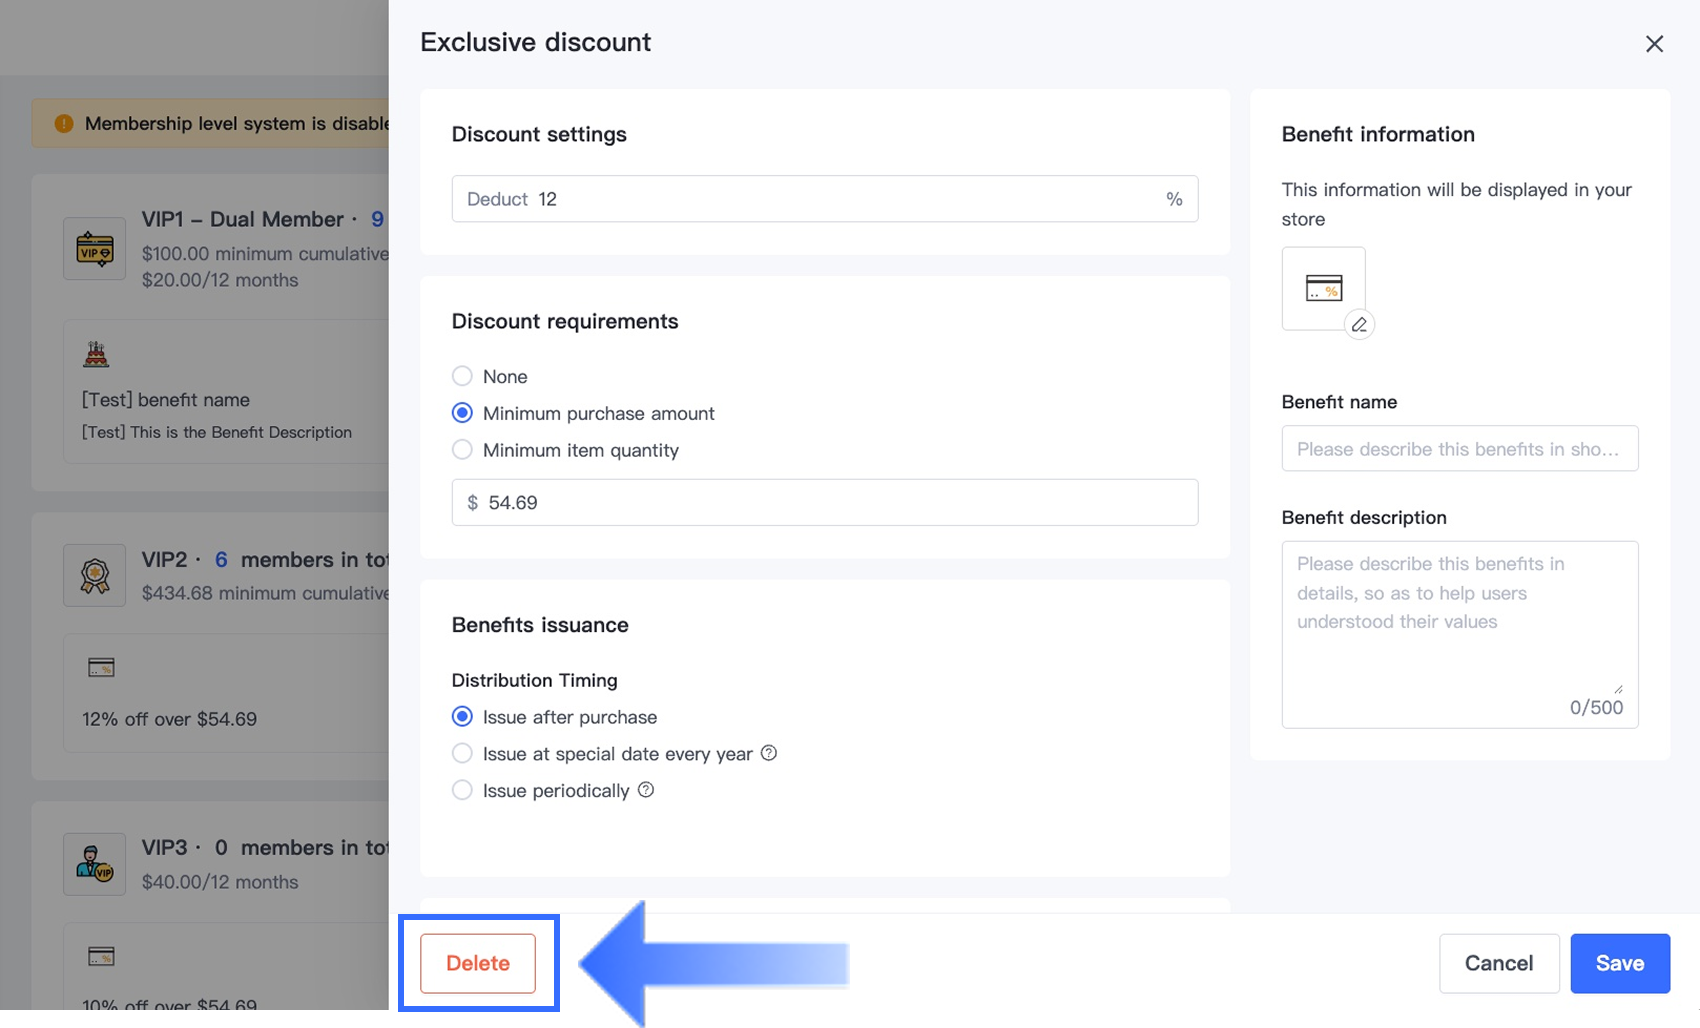The height and width of the screenshot is (1028, 1700).
Task: Save the discount settings
Action: tap(1619, 963)
